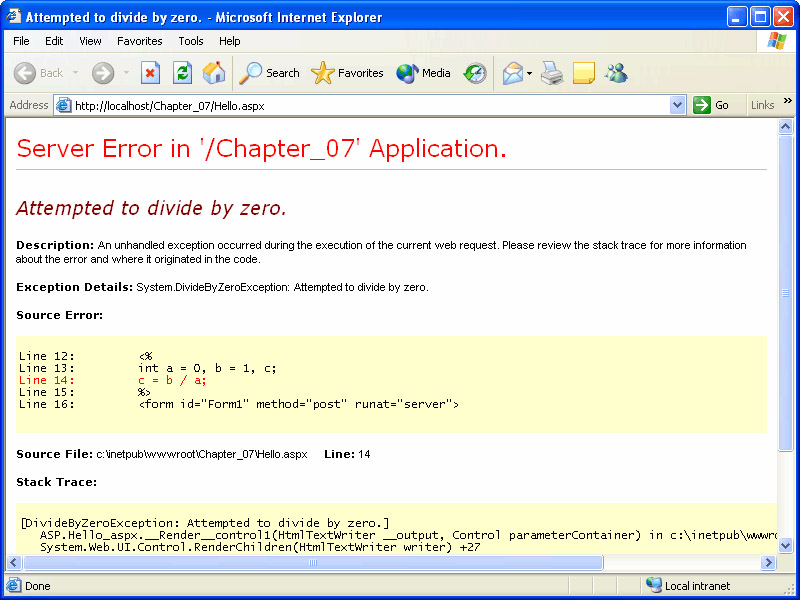The image size is (800, 600).
Task: Refresh the page with the Refresh icon
Action: [x=182, y=73]
